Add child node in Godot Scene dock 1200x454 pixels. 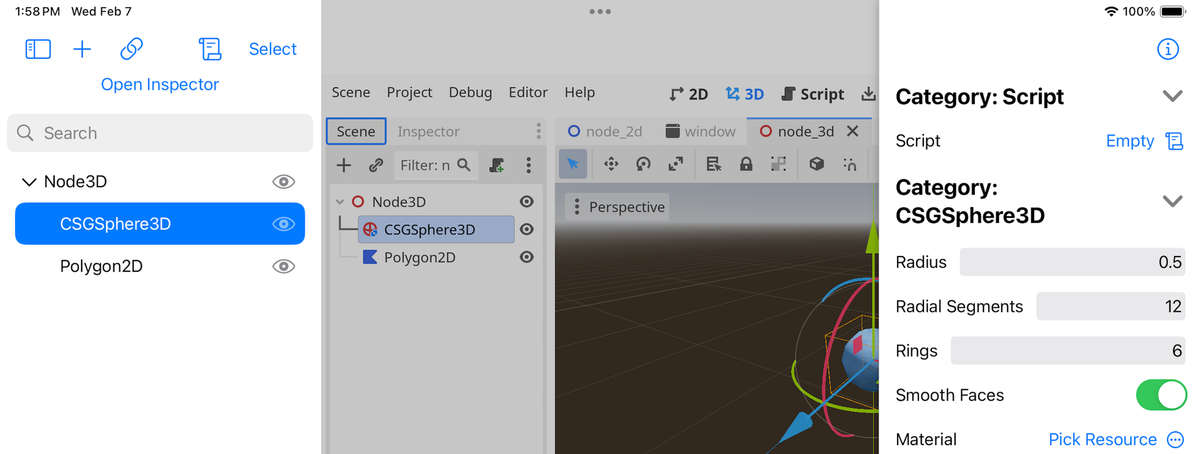pos(344,165)
